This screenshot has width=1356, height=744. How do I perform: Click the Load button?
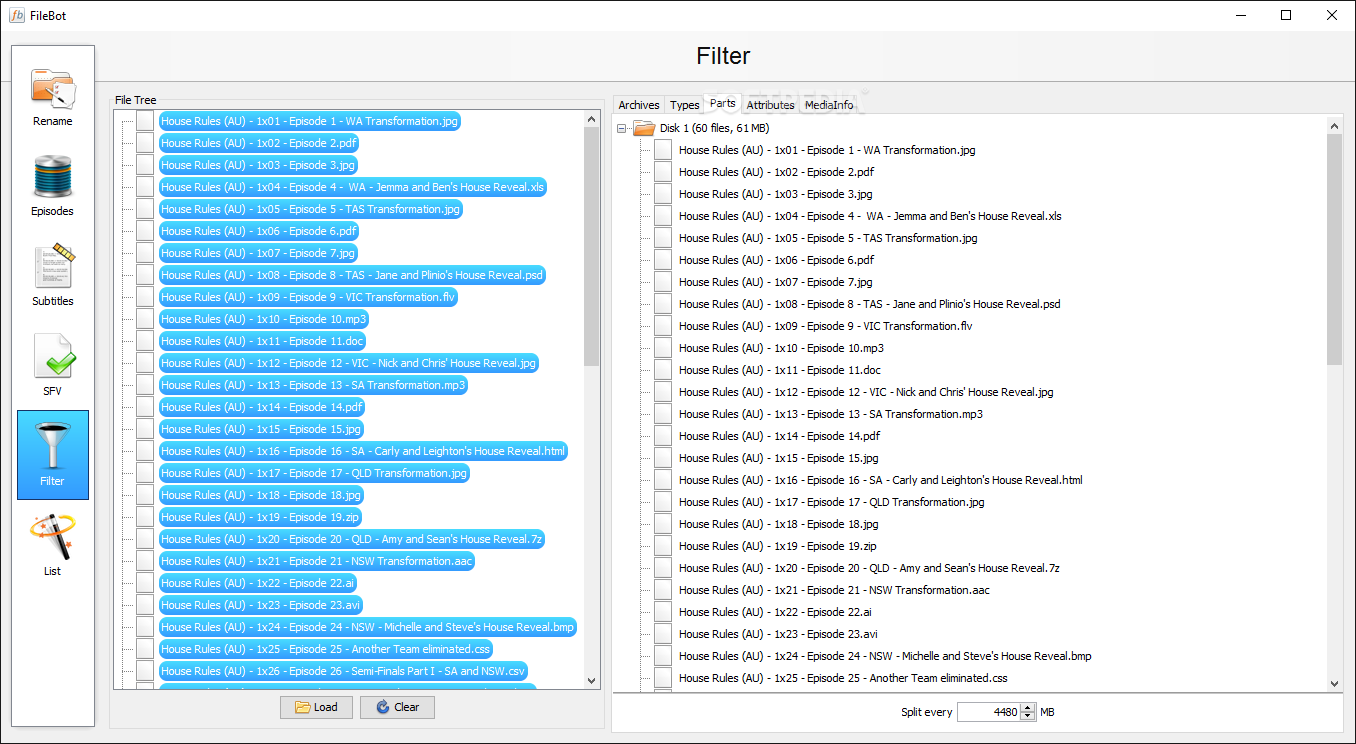pyautogui.click(x=316, y=707)
